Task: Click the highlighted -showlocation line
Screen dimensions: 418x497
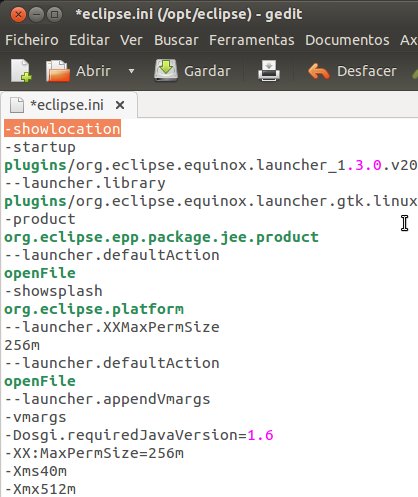Action: (x=62, y=129)
